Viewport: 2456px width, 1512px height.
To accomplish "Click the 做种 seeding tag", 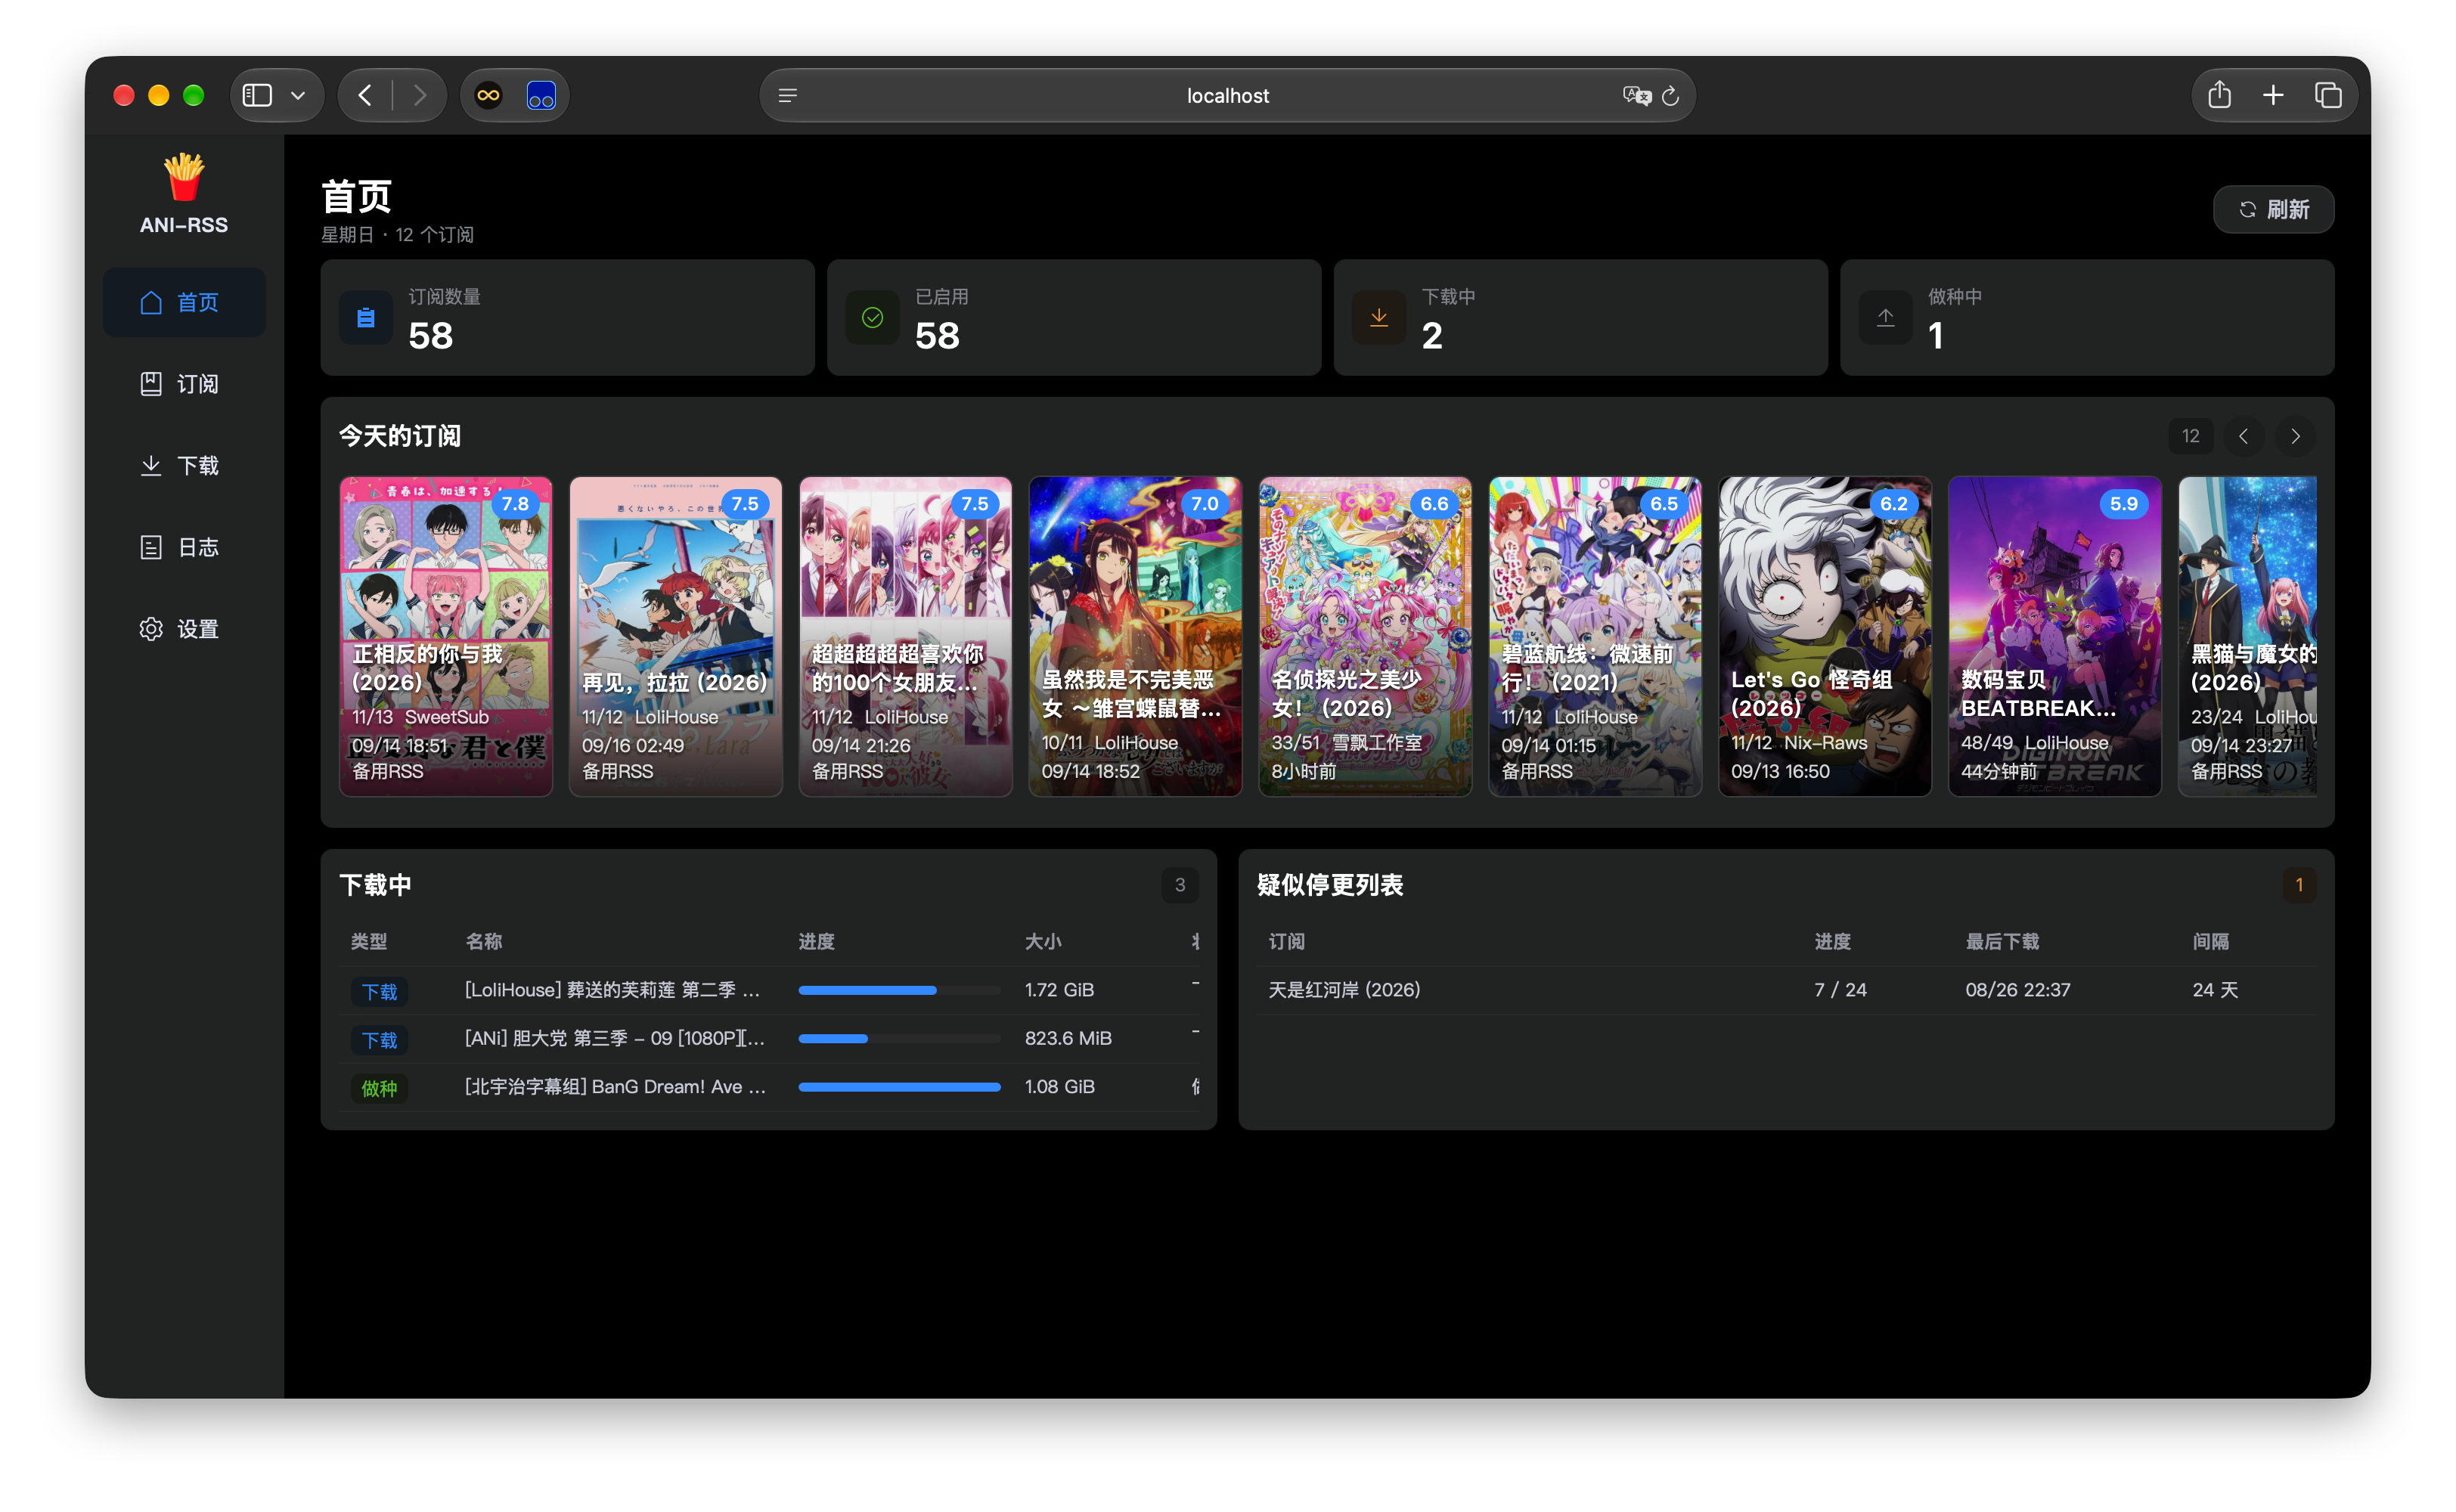I will tap(379, 1088).
